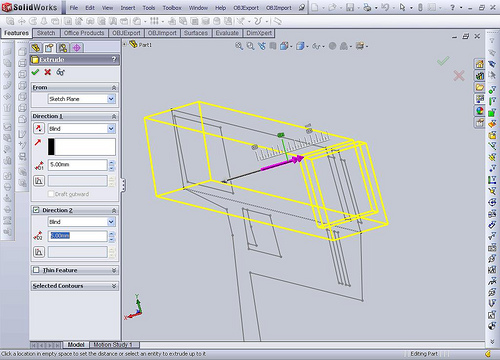The height and width of the screenshot is (360, 500).
Task: Click the Save disk icon
Action: (x=350, y=7)
